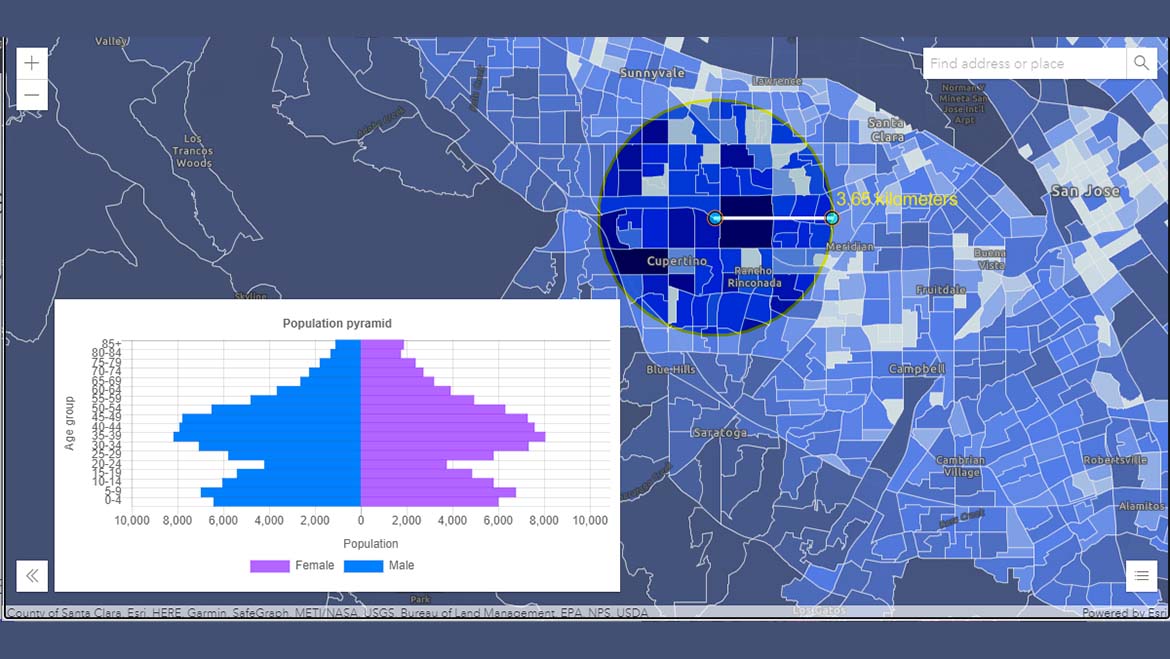Expand the bottom-right map tools panel
Screen dimensions: 1170x659
click(1142, 575)
